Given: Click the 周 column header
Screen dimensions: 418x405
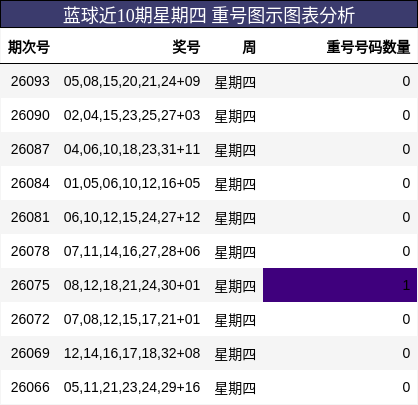Looking at the screenshot, I should click(249, 47).
